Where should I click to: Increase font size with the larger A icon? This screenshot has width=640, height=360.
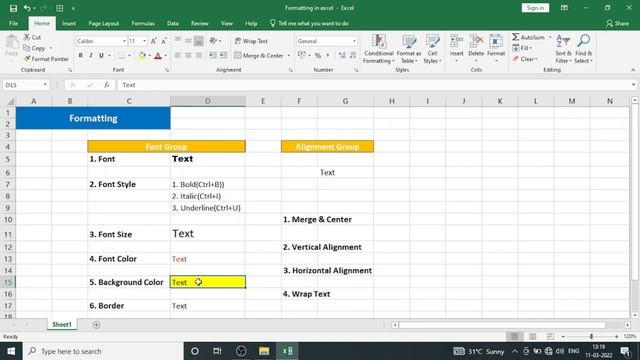[x=153, y=41]
